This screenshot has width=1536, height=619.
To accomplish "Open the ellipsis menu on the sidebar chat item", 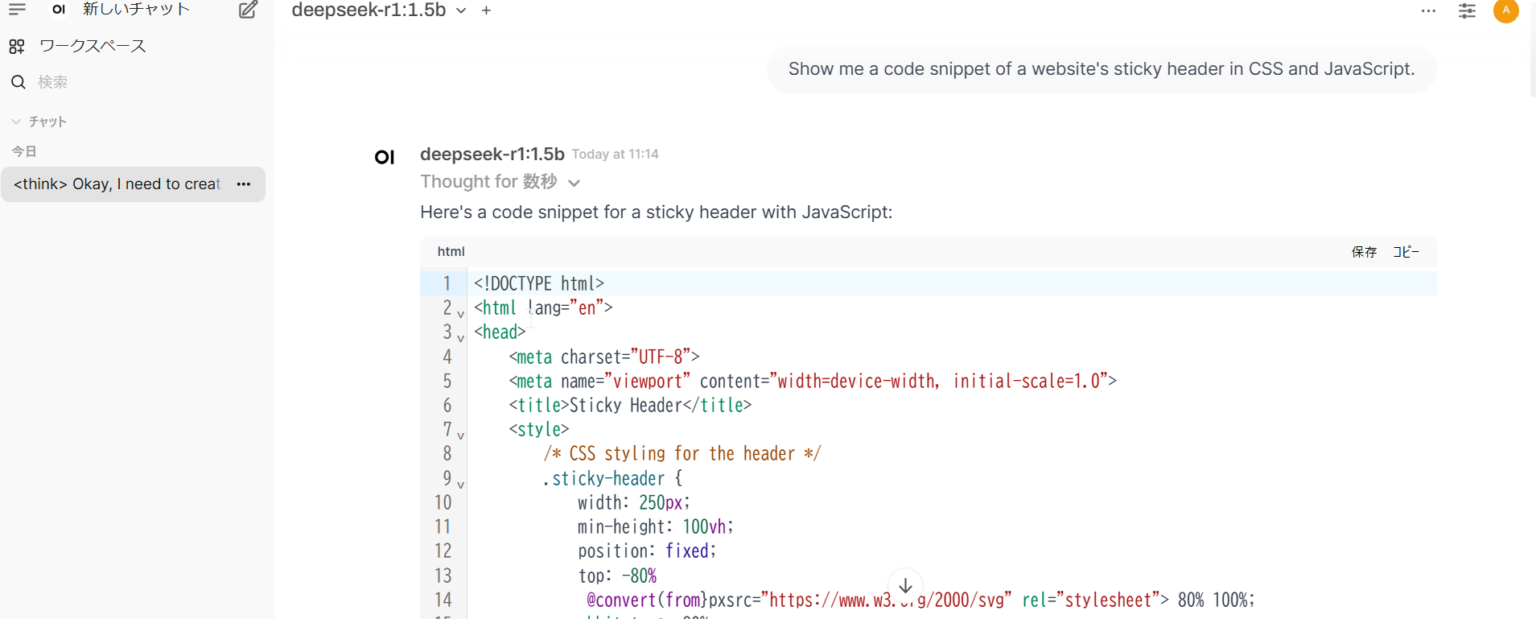I will tap(243, 184).
